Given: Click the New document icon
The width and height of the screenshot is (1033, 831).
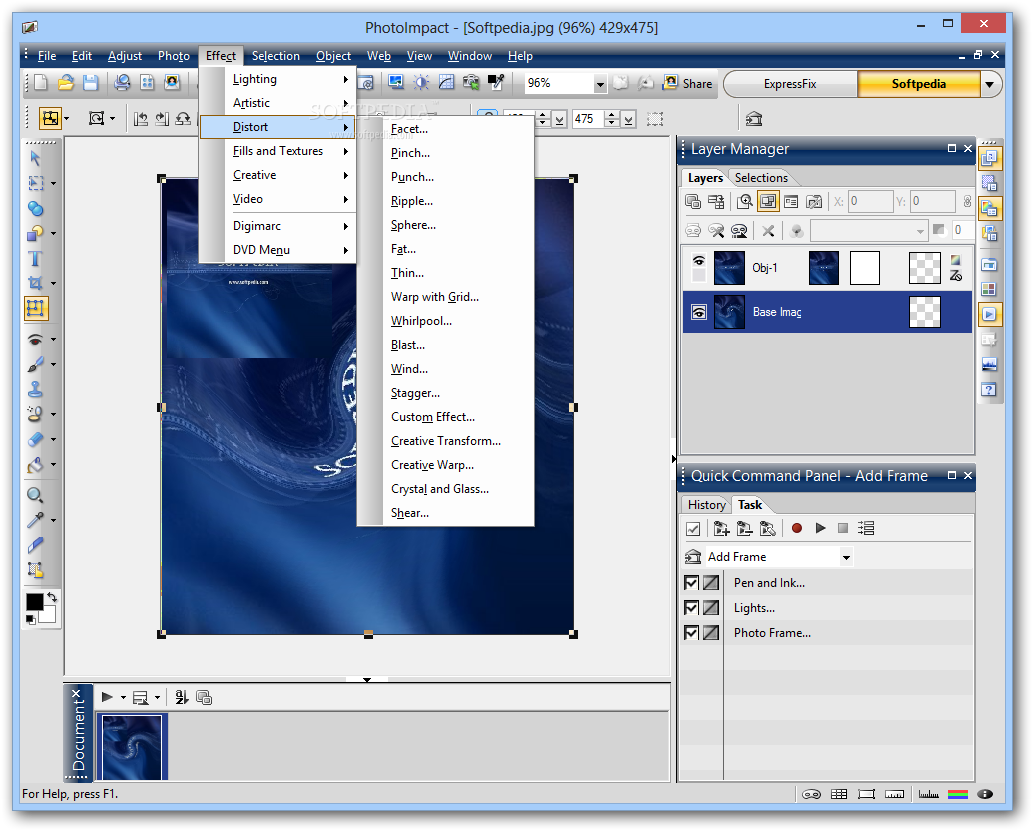Looking at the screenshot, I should pos(40,82).
